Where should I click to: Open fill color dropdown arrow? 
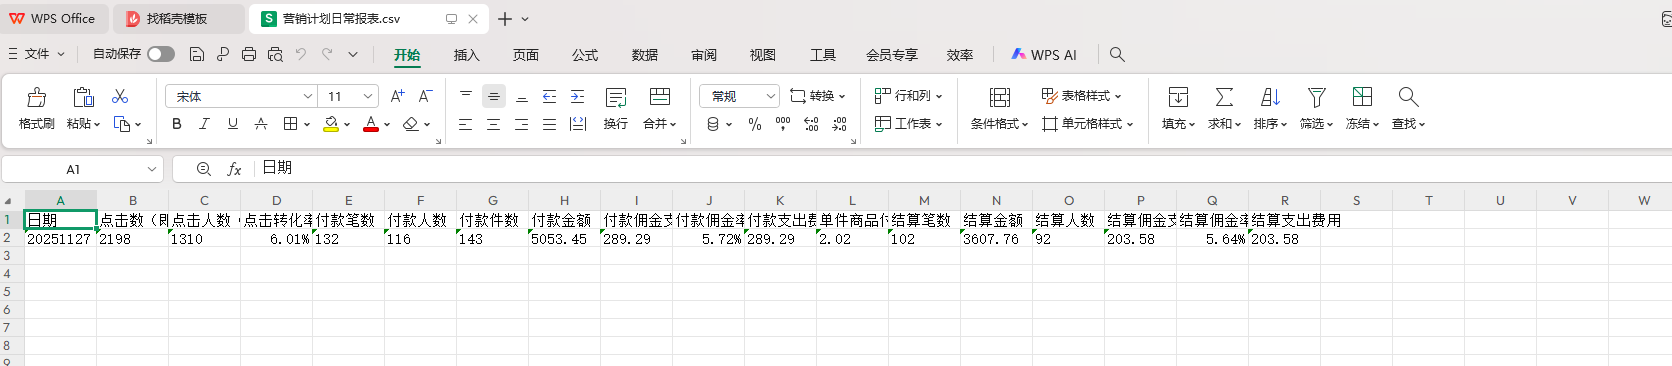point(347,124)
